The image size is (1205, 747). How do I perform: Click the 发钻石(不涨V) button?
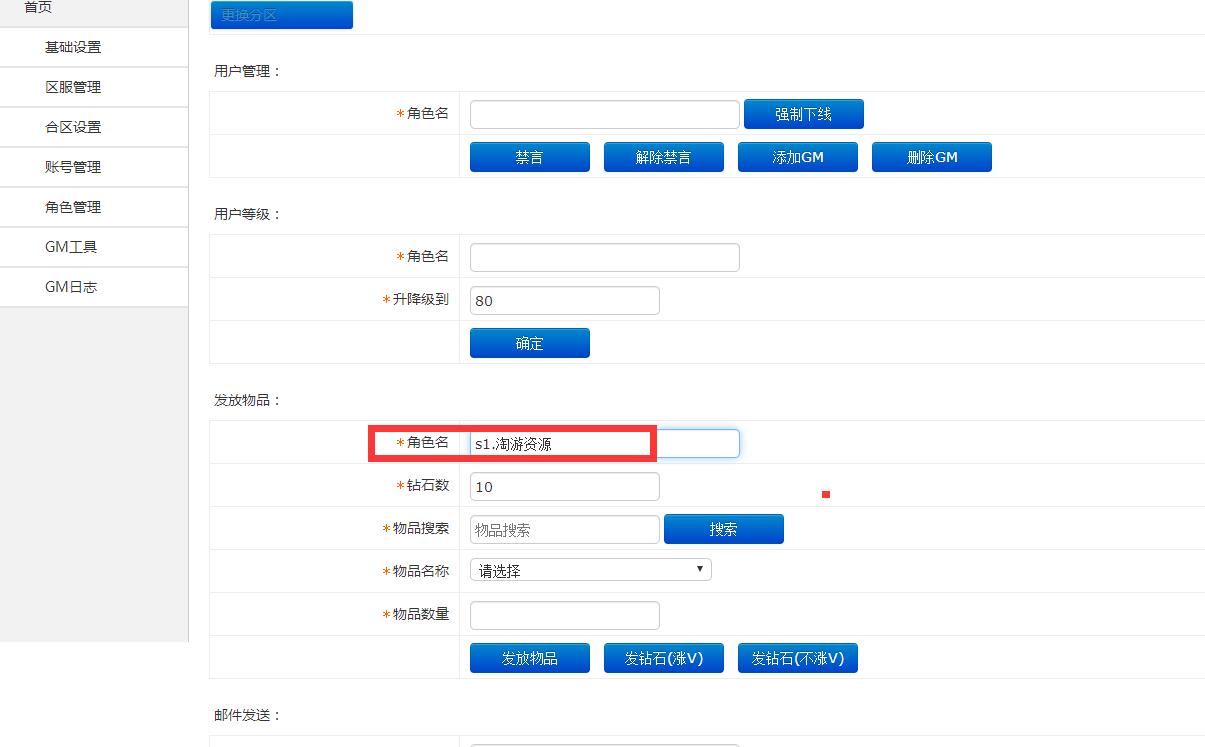pos(797,658)
